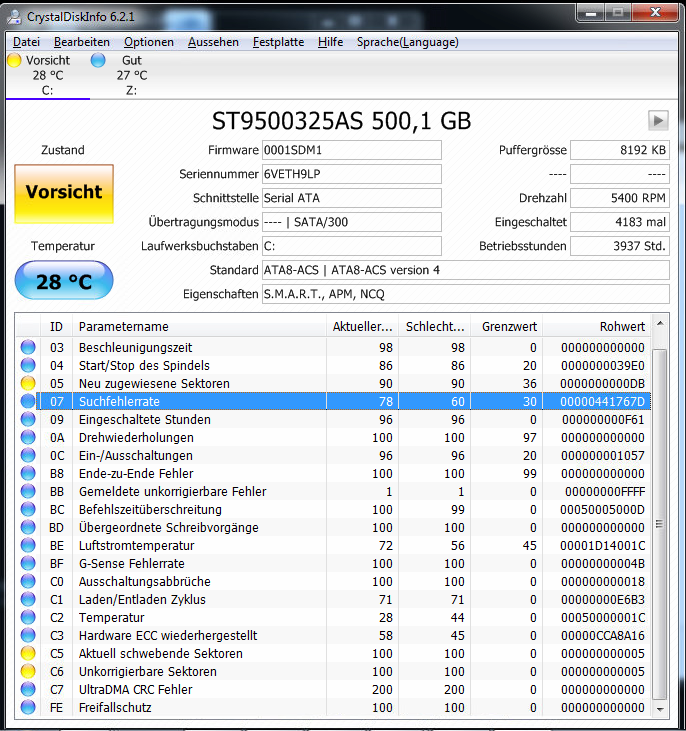Click the Laufwerksbuchstaben field C:
686x731 pixels.
(x=352, y=246)
